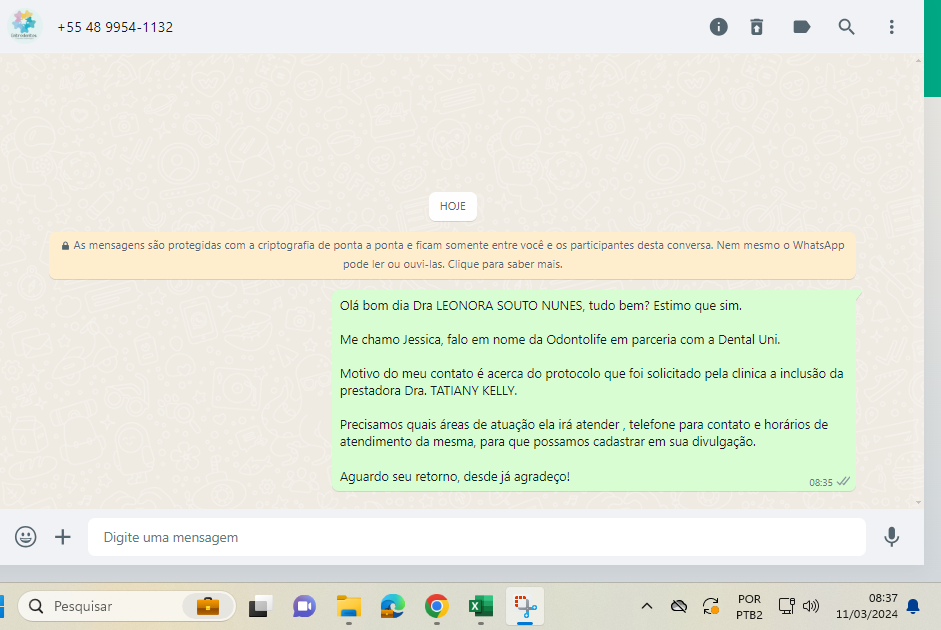Expand hidden system tray icons chevron
This screenshot has width=941, height=630.
tap(647, 607)
